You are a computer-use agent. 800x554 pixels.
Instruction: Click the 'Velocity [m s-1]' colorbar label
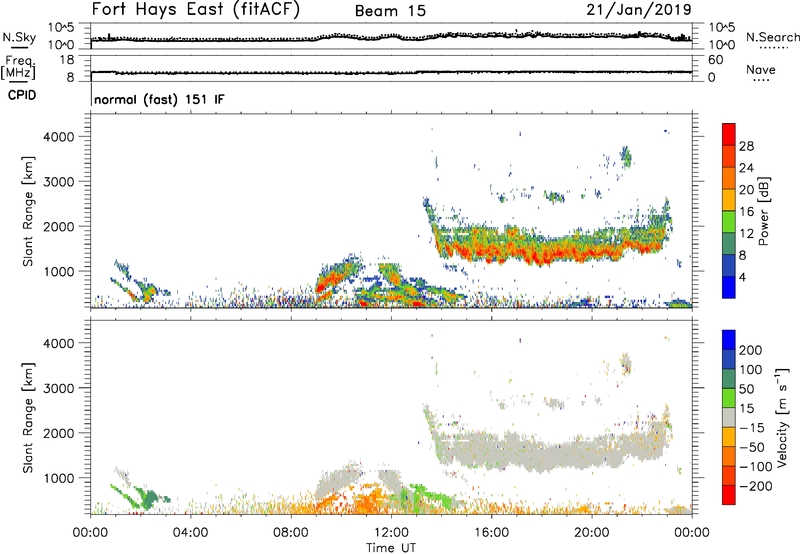(782, 417)
